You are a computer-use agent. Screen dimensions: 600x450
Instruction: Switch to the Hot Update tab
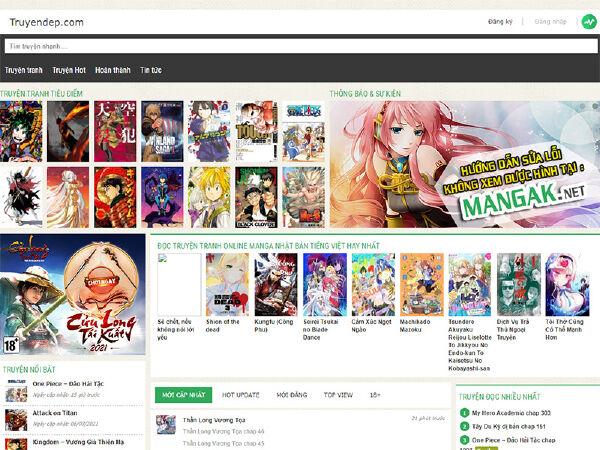(241, 395)
